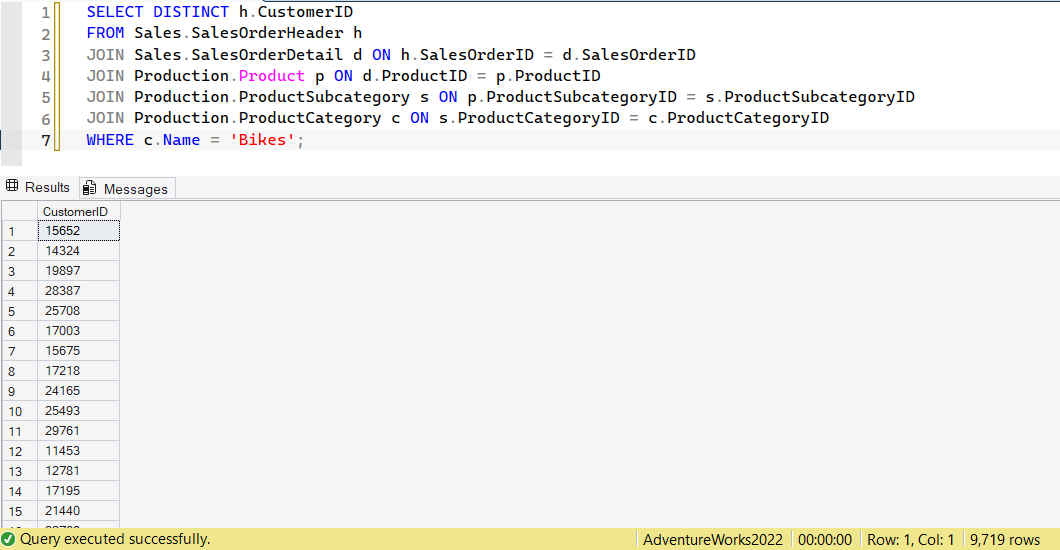Select cell with CustomerID 17195
Image resolution: width=1060 pixels, height=550 pixels.
coord(78,491)
